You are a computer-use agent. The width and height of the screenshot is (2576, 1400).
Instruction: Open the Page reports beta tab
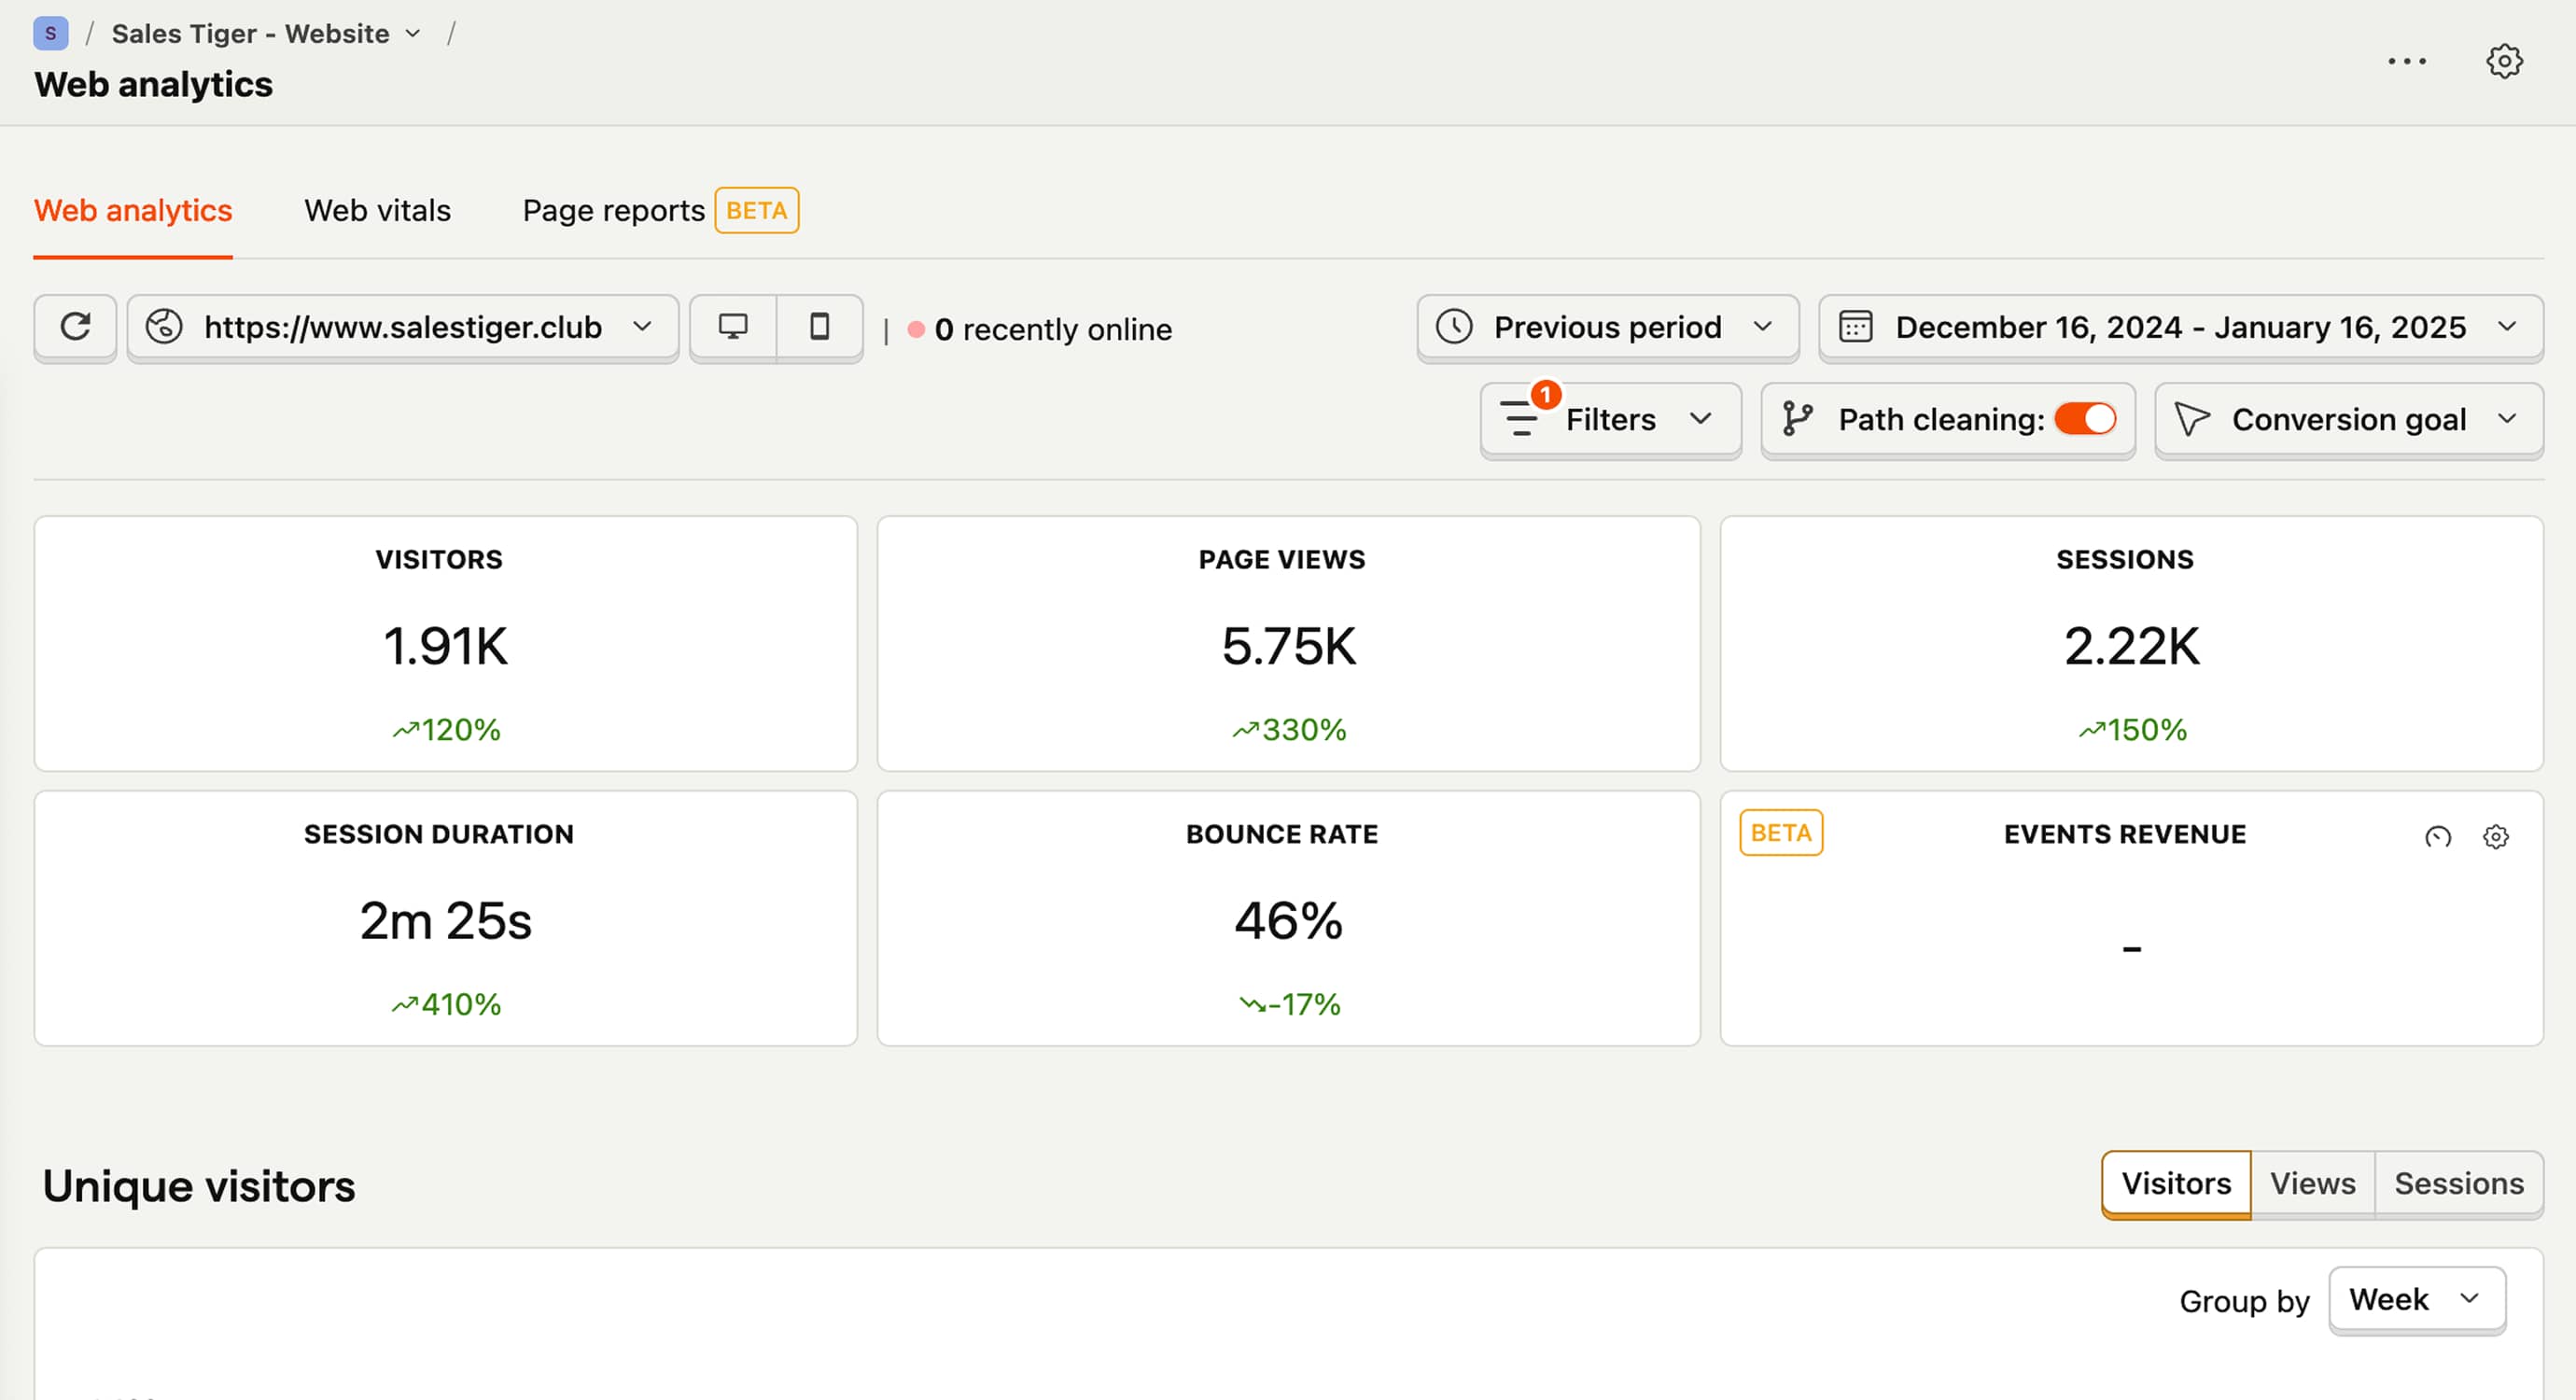tap(613, 211)
